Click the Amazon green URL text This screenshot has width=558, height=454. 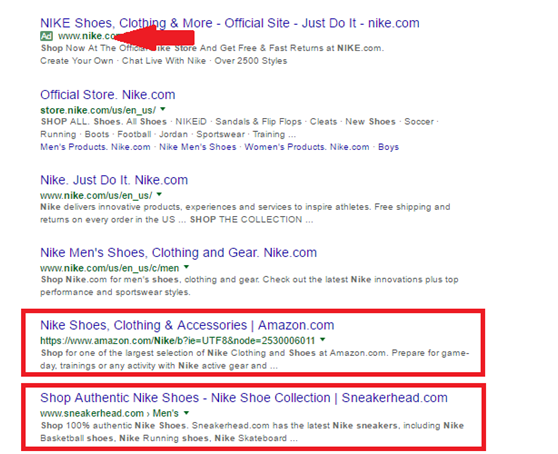coord(178,341)
